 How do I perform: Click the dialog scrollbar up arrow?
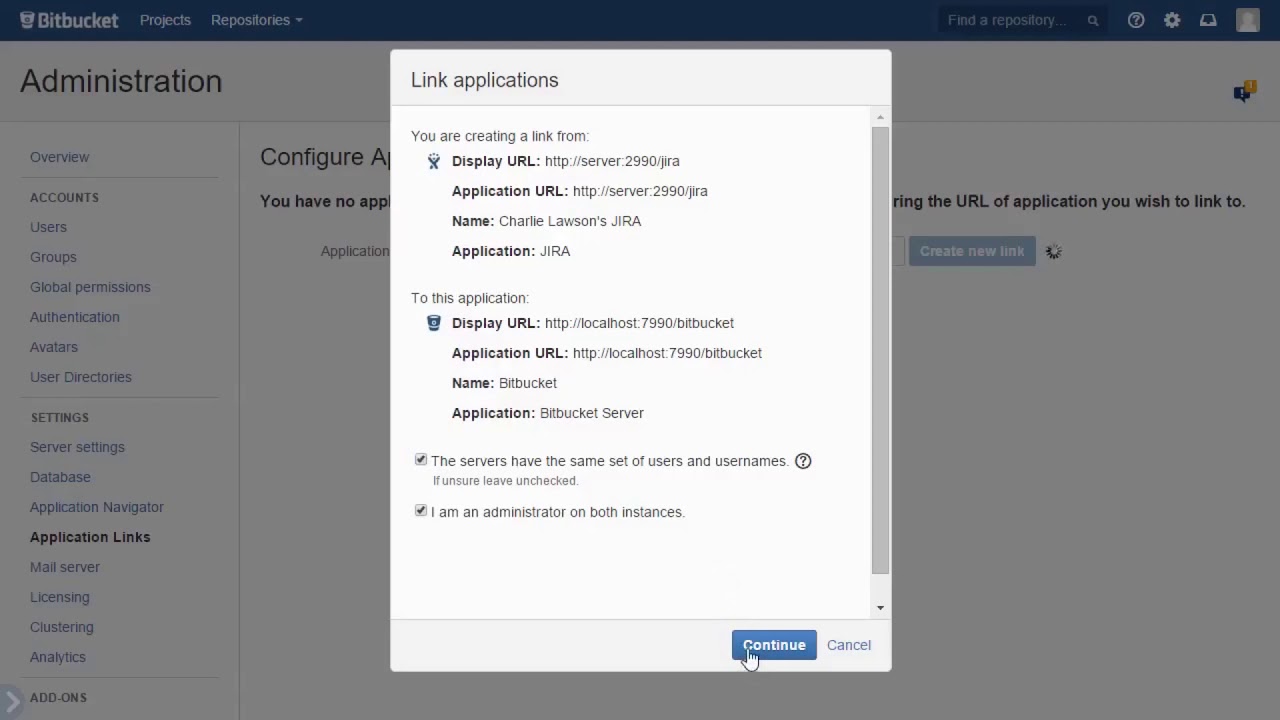point(880,117)
